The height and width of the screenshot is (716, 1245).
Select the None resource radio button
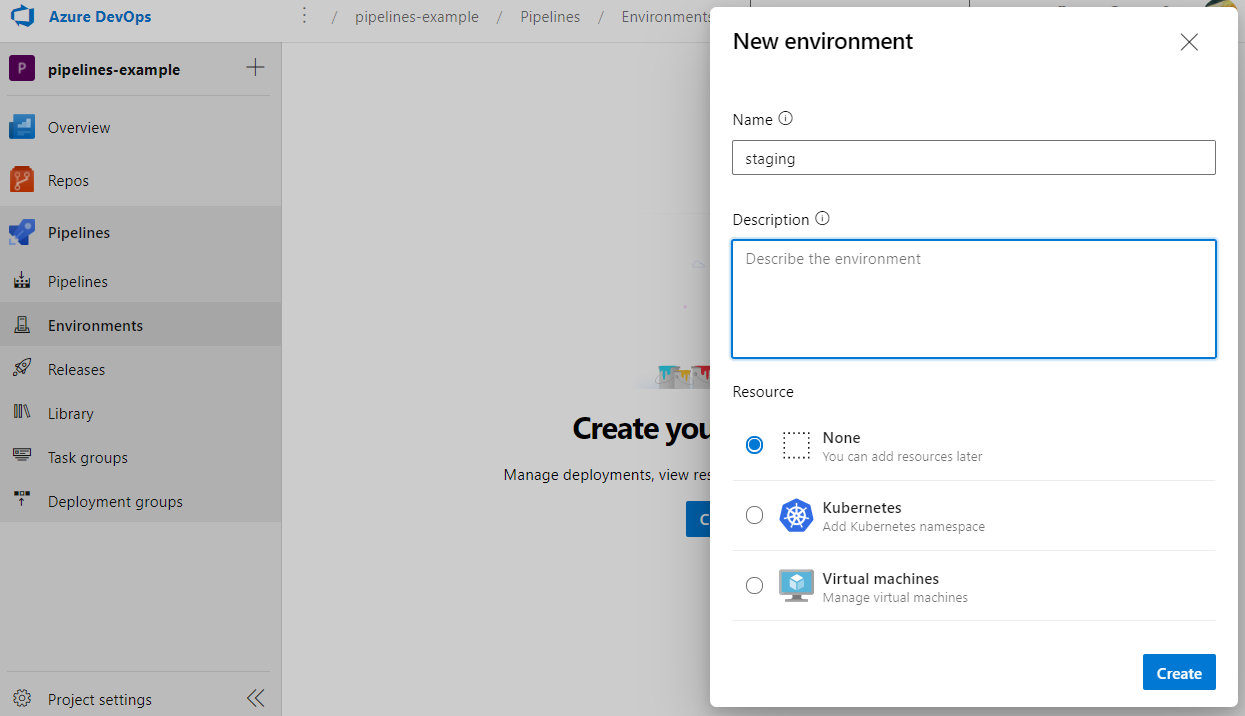coord(755,445)
